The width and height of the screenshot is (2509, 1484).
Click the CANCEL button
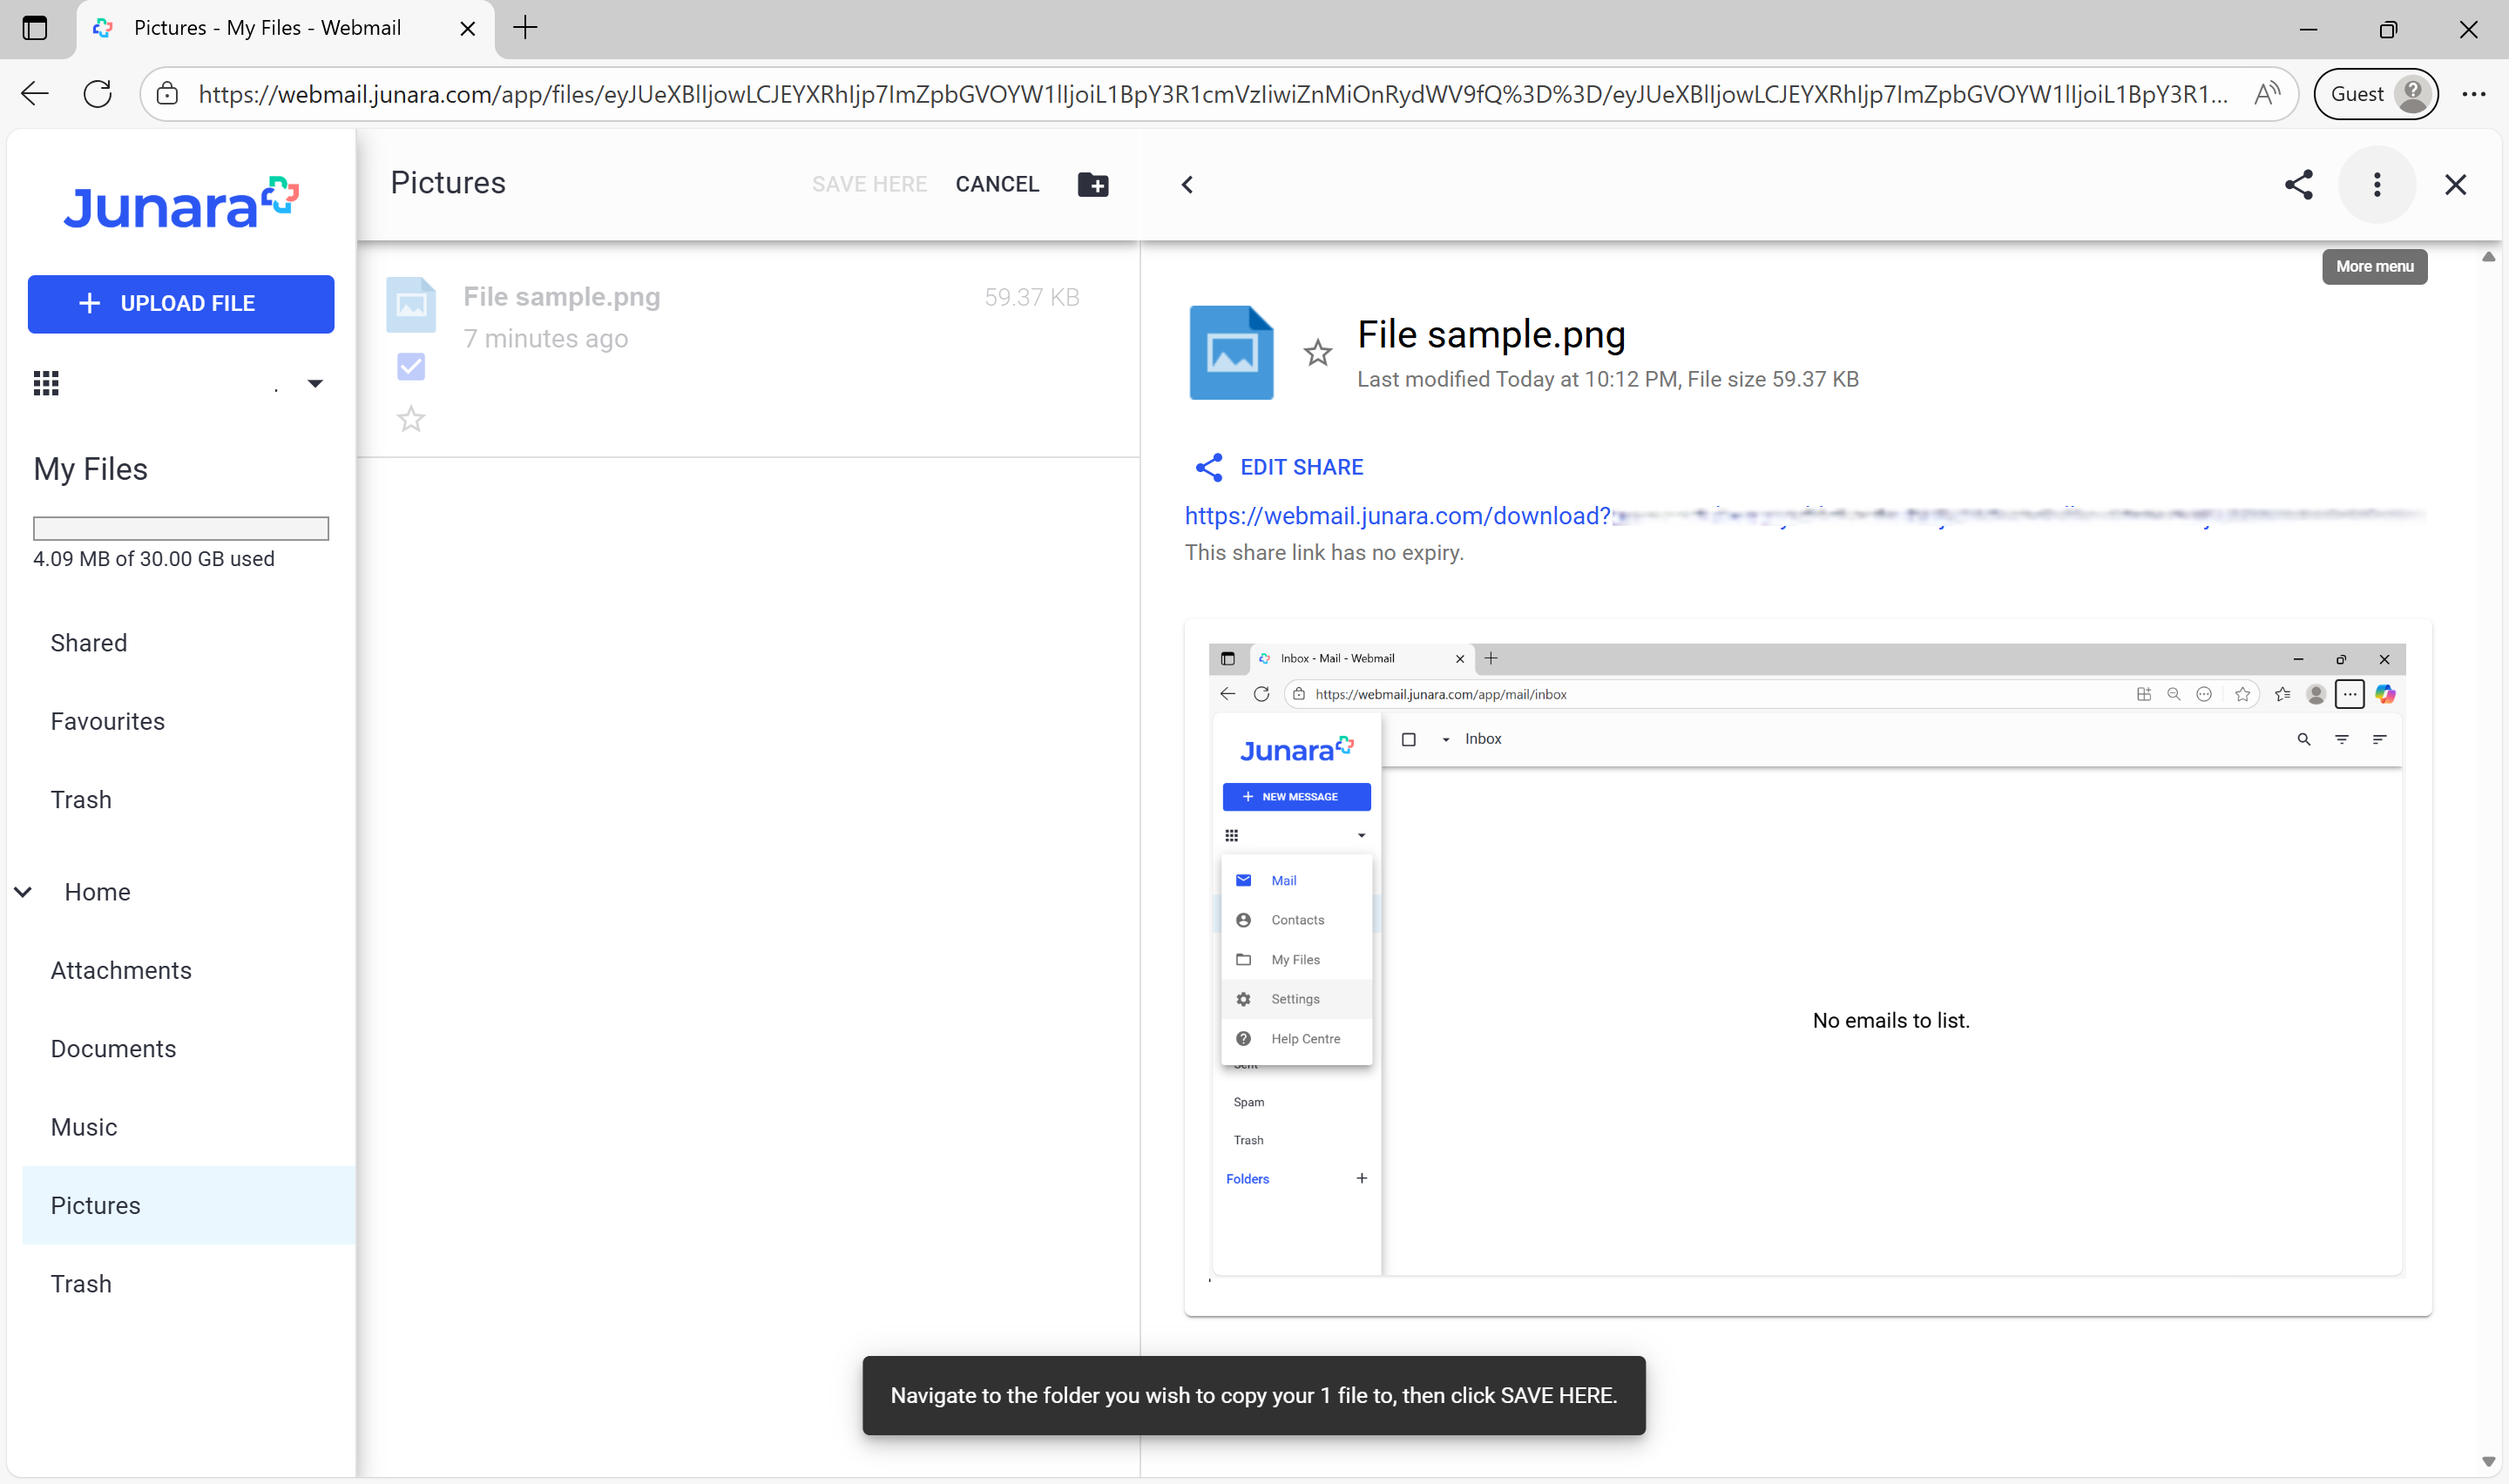pyautogui.click(x=997, y=184)
